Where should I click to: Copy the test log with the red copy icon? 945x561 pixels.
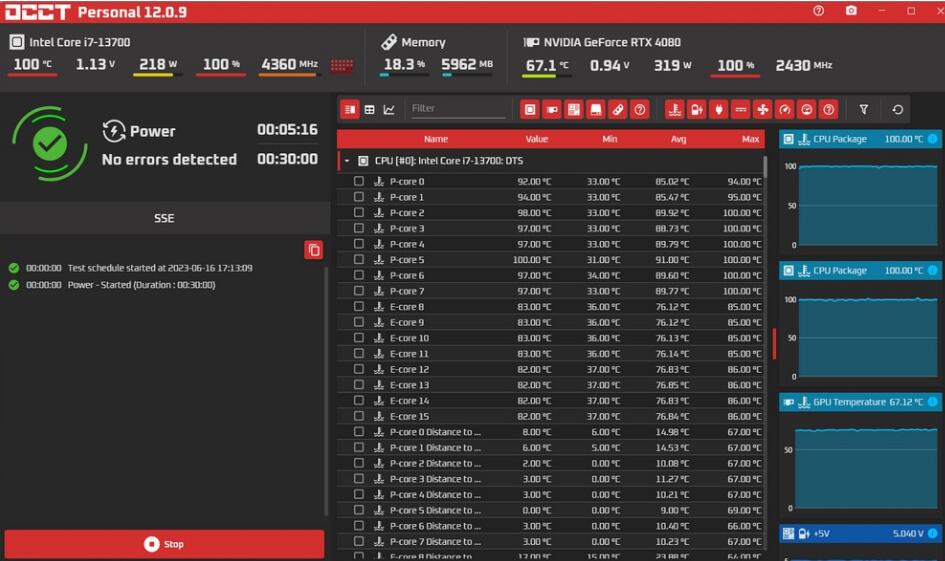coord(313,250)
